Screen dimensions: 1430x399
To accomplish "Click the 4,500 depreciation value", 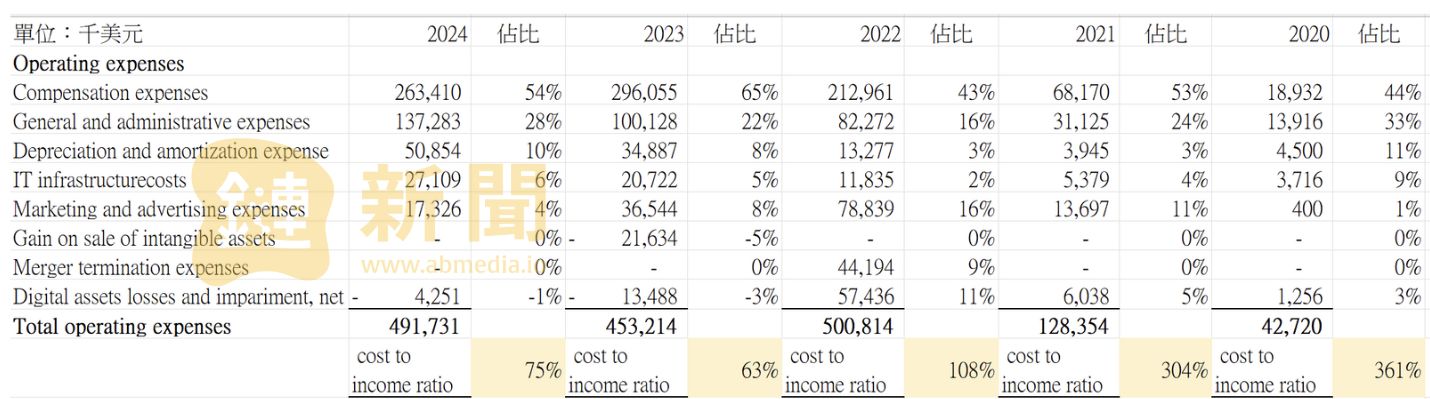I will [1299, 151].
